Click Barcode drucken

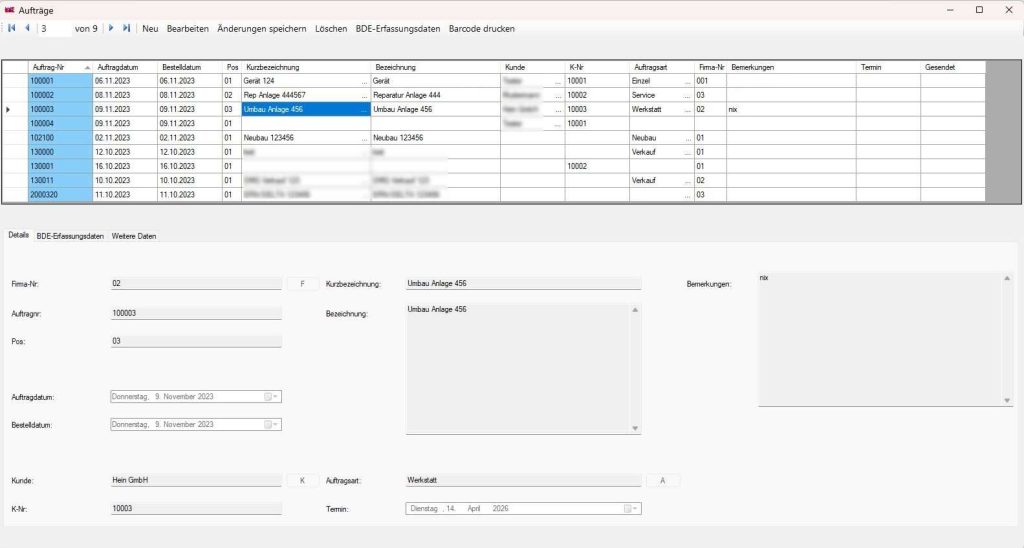pos(482,29)
